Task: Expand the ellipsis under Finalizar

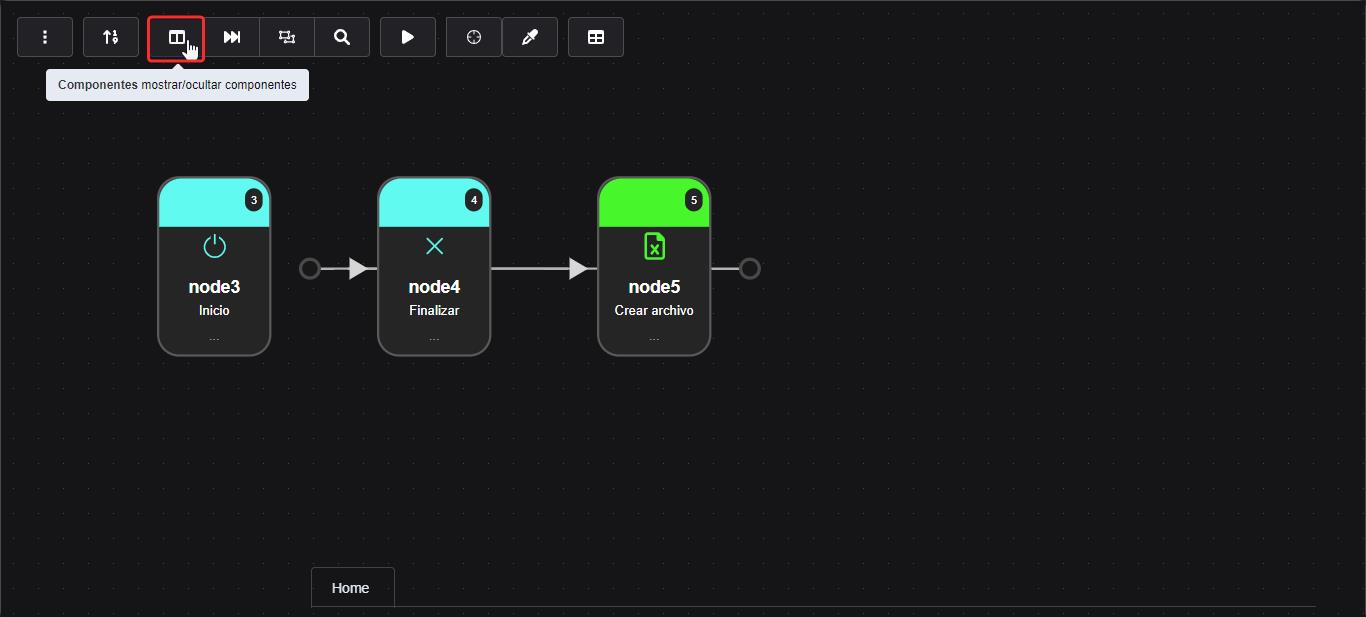Action: (434, 339)
